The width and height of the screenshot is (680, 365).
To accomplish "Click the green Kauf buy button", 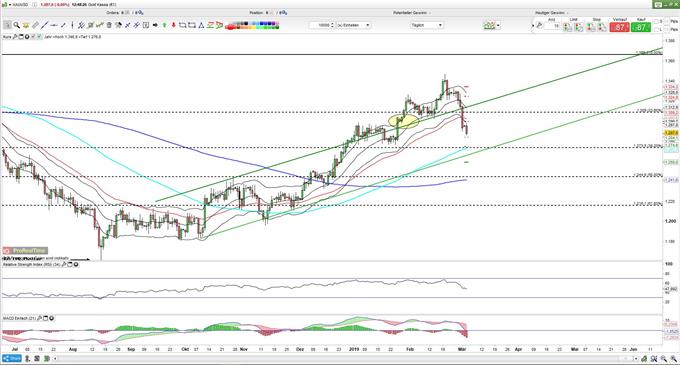I will click(641, 27).
